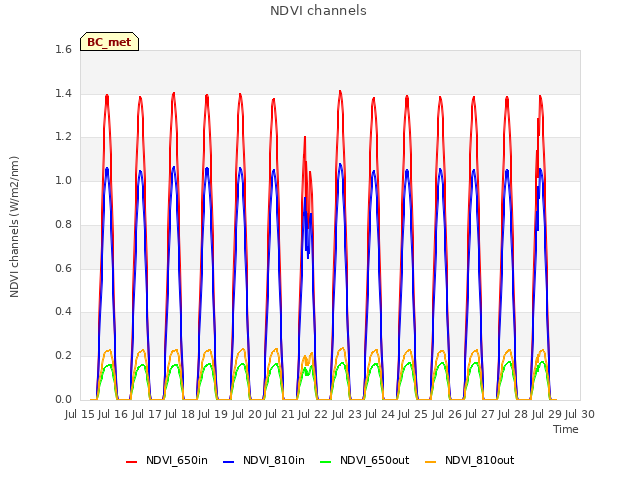Click the orange NDVI_810out legend swatch
The width and height of the screenshot is (640, 480).
click(431, 462)
